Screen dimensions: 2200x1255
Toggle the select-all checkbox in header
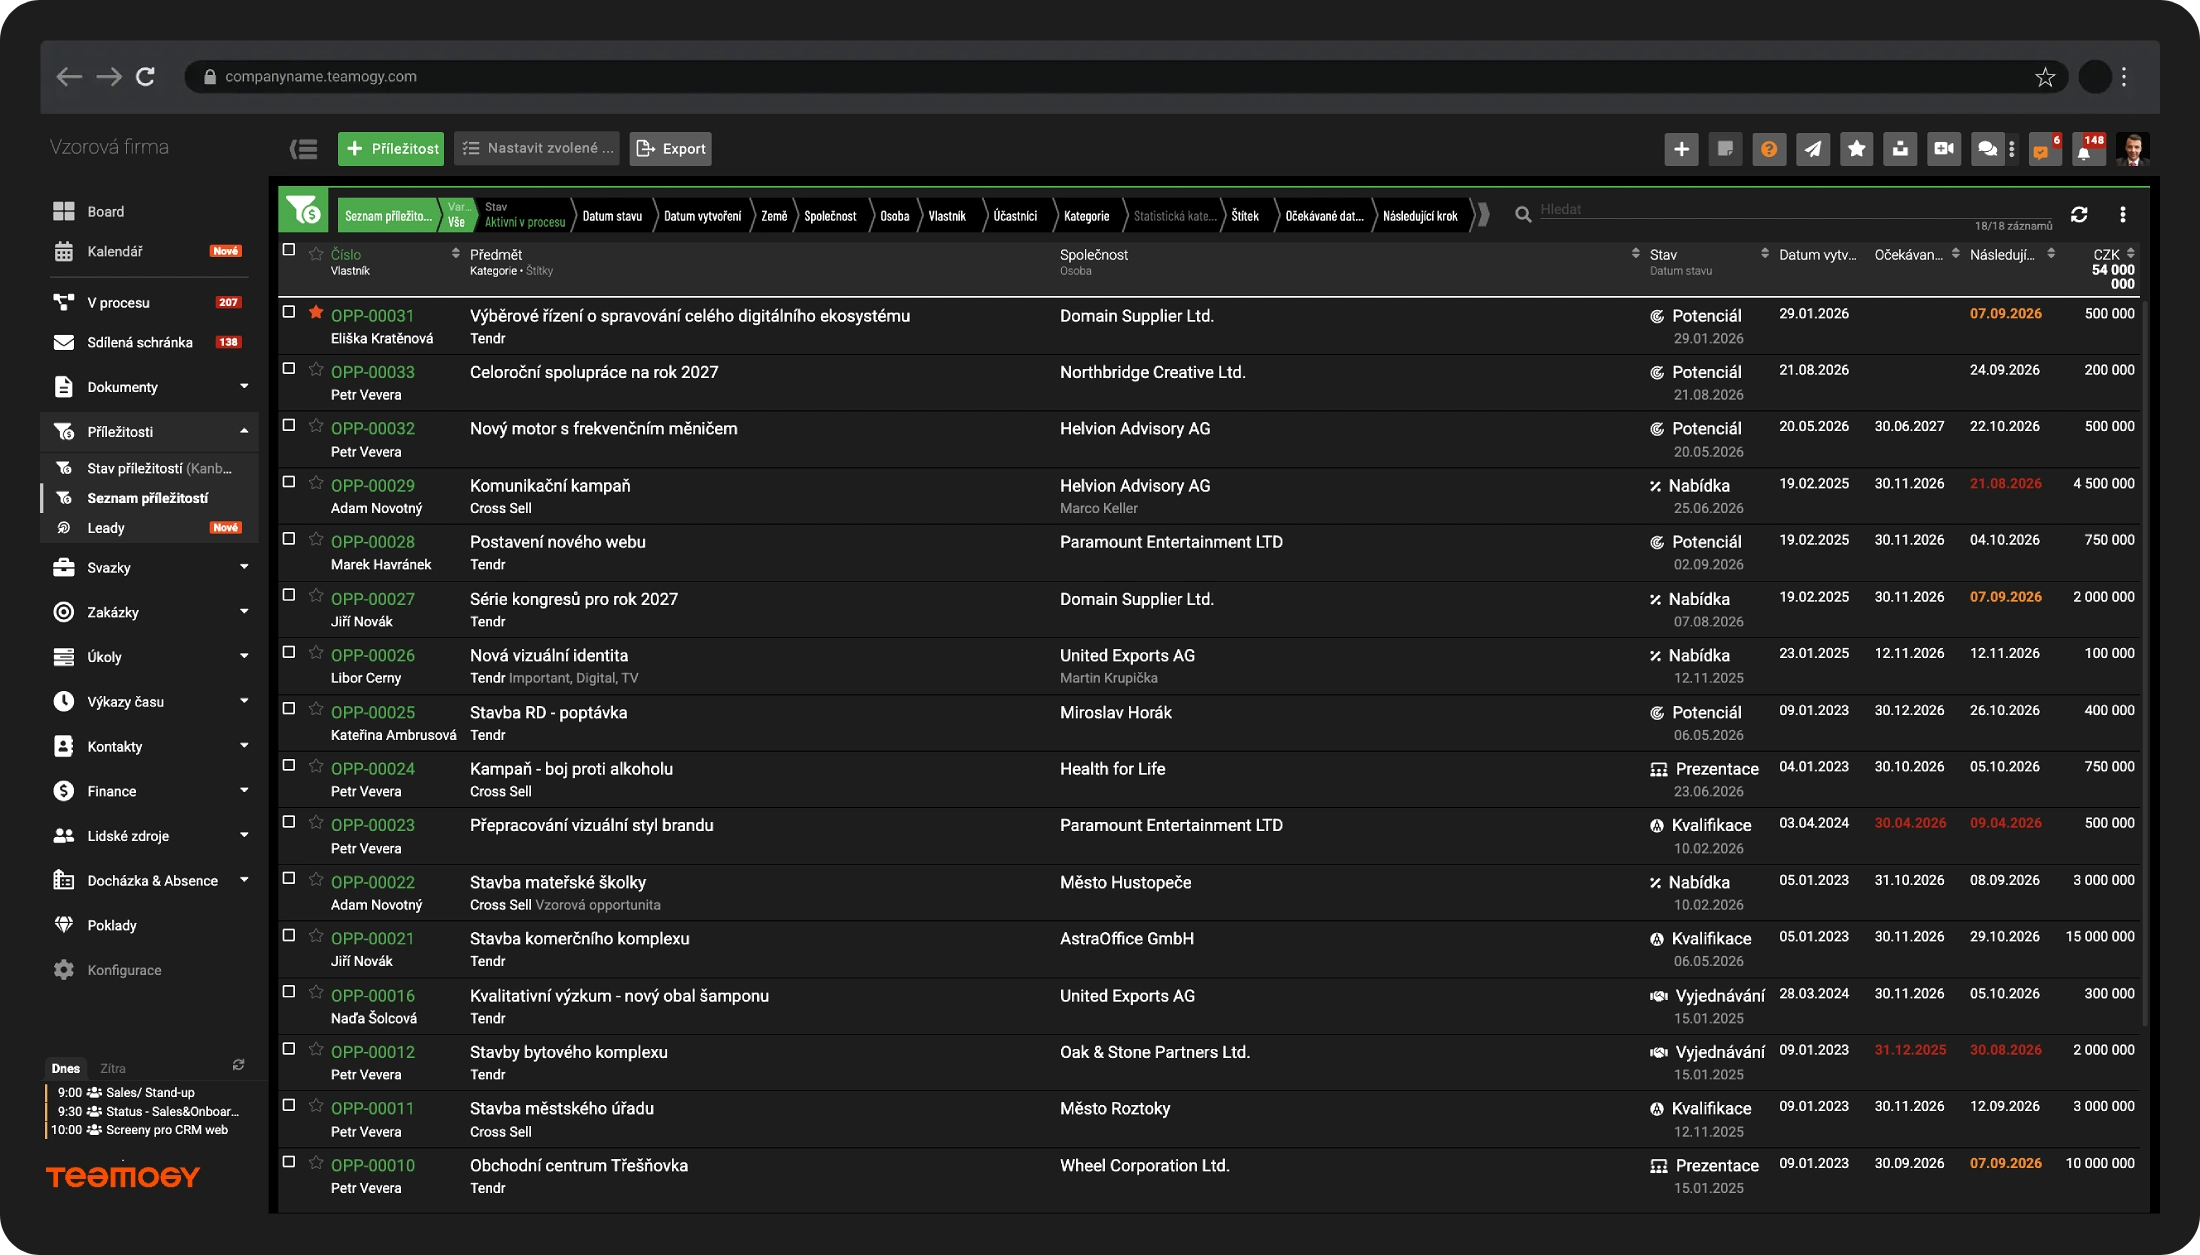click(289, 250)
